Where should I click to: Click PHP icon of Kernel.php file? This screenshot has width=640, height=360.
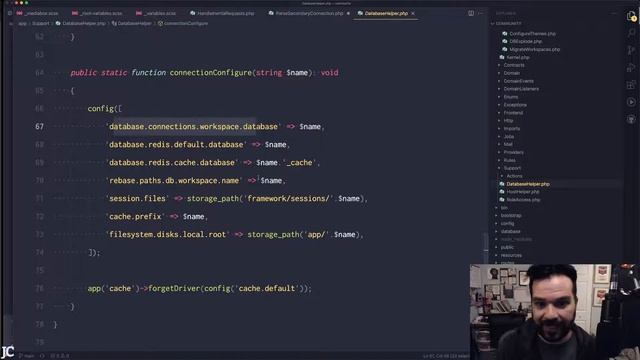(x=502, y=57)
